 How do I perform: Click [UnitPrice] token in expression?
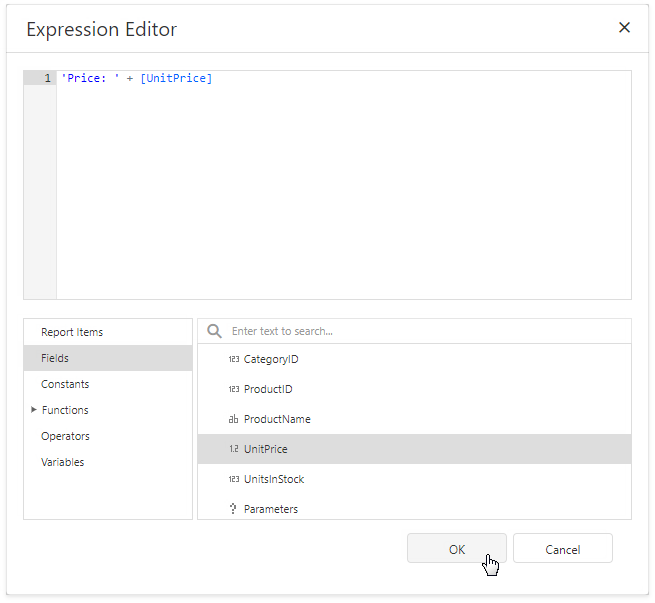[x=176, y=78]
